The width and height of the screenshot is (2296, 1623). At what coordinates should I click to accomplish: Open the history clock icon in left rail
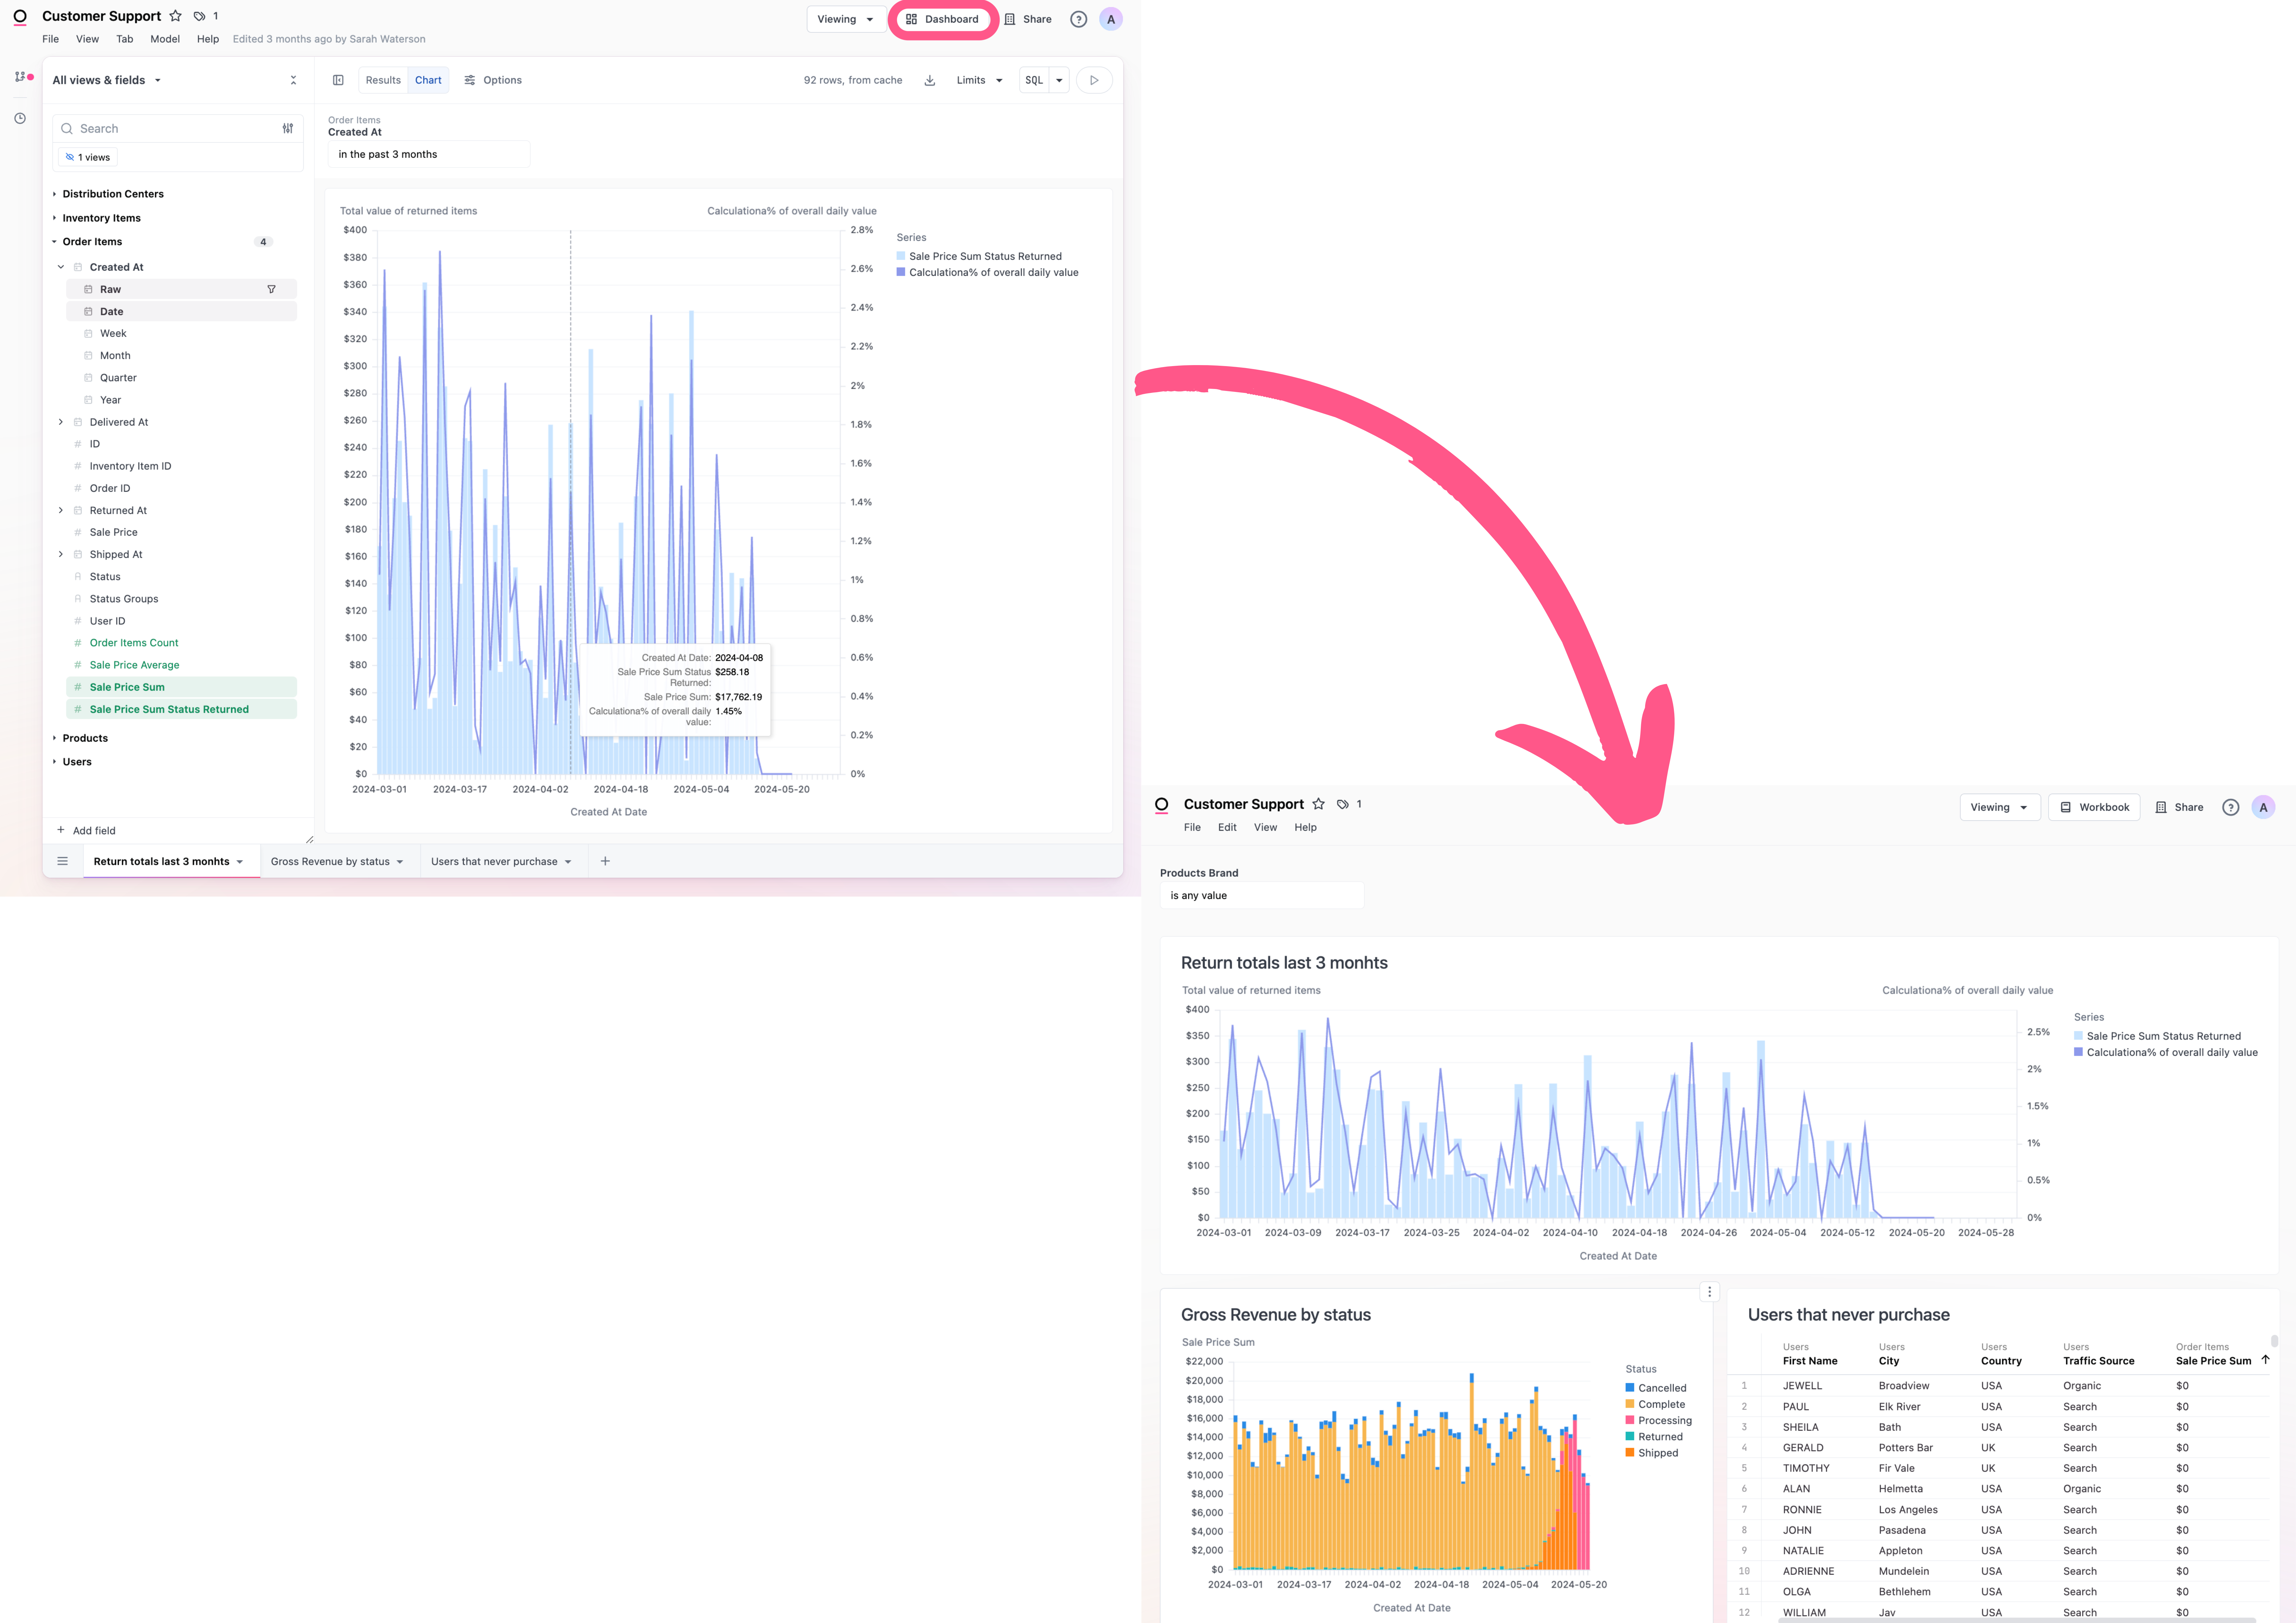click(20, 118)
